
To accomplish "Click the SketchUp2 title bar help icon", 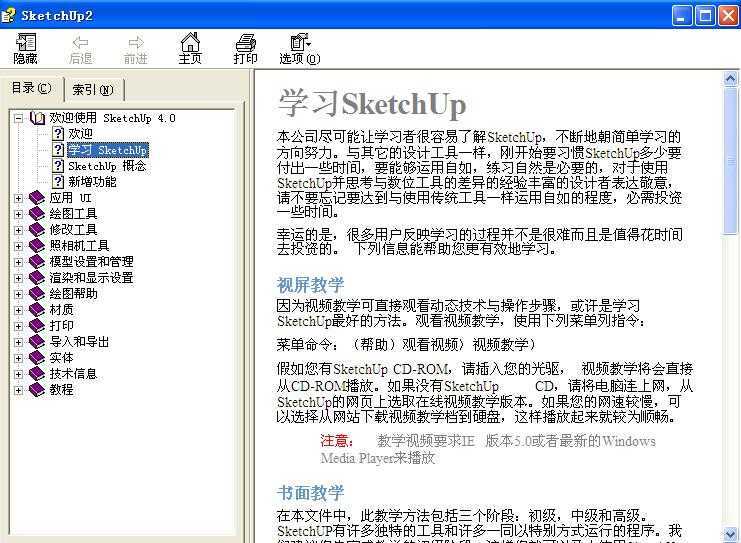I will tap(9, 15).
